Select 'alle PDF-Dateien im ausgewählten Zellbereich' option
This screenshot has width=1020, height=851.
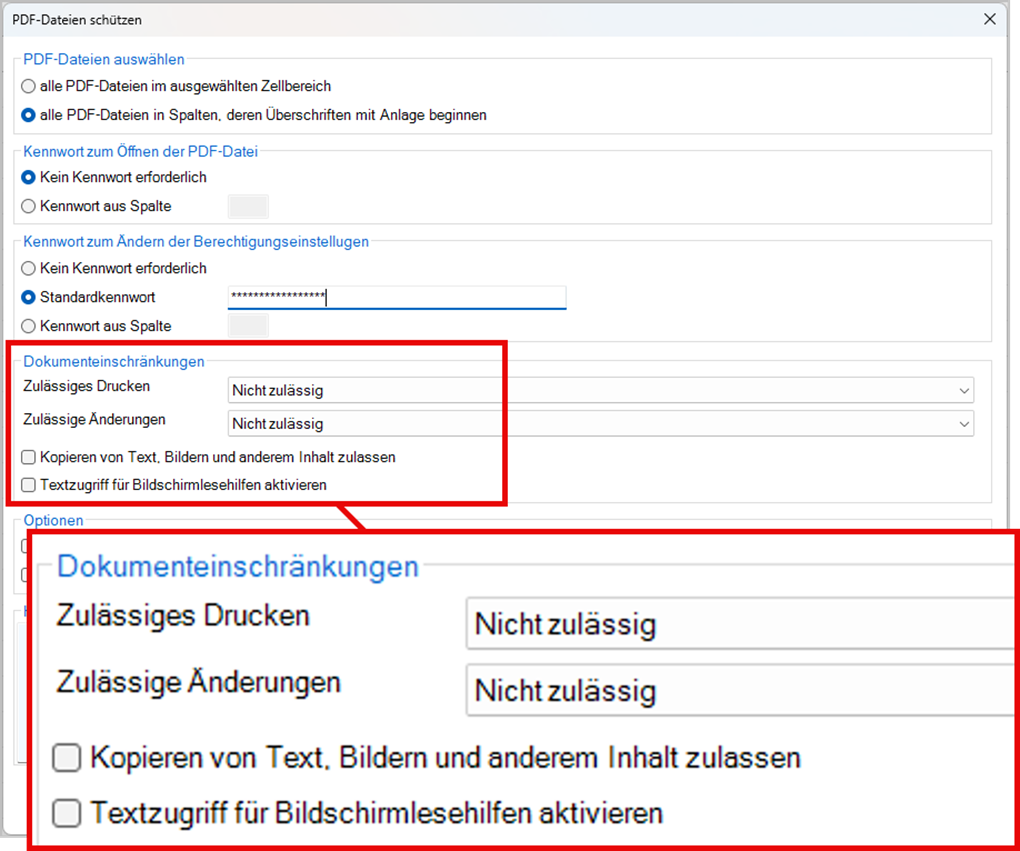tap(29, 87)
